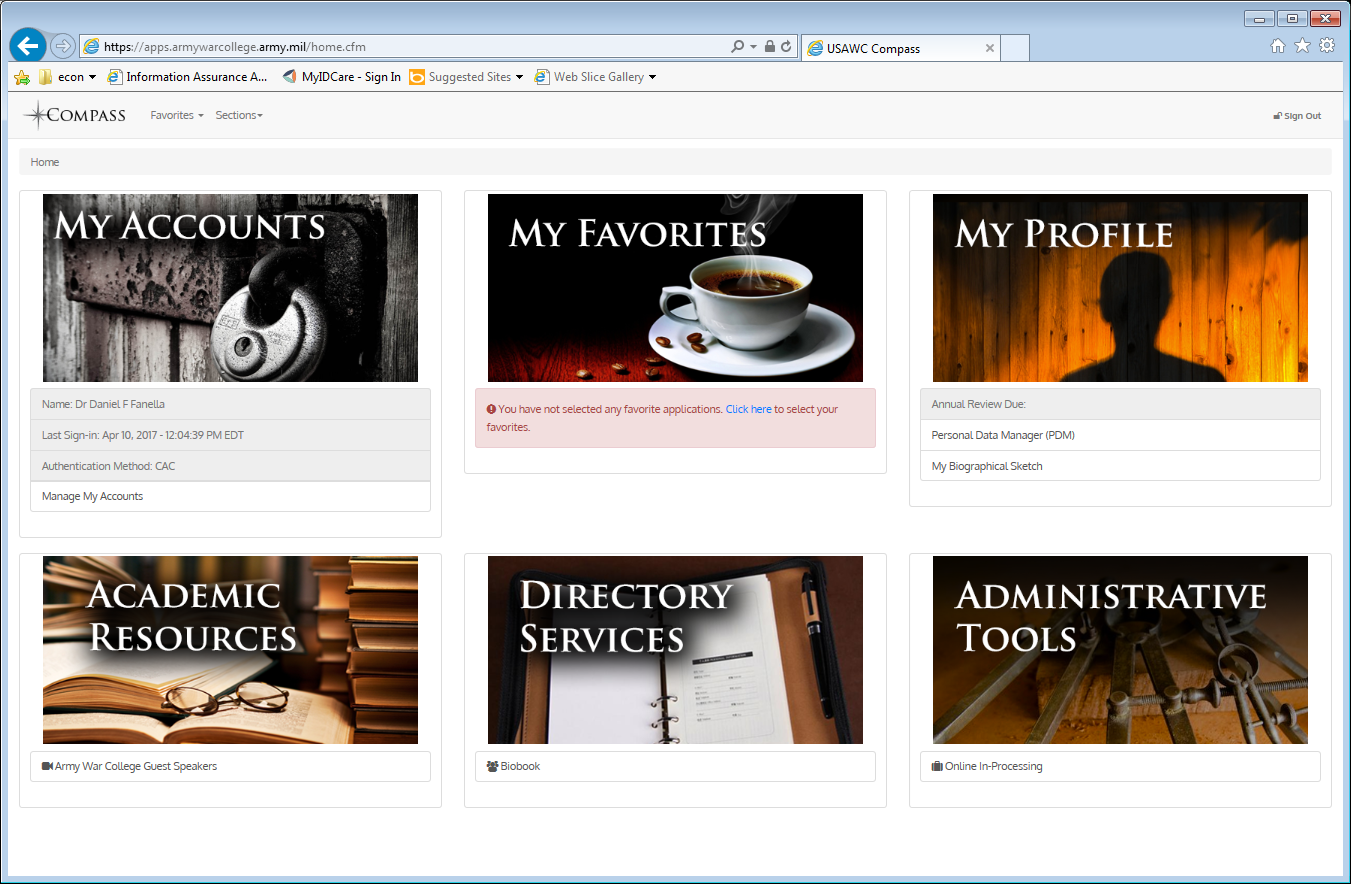This screenshot has height=884, width=1351.
Task: Open My Biographical Sketch
Action: click(x=1120, y=466)
